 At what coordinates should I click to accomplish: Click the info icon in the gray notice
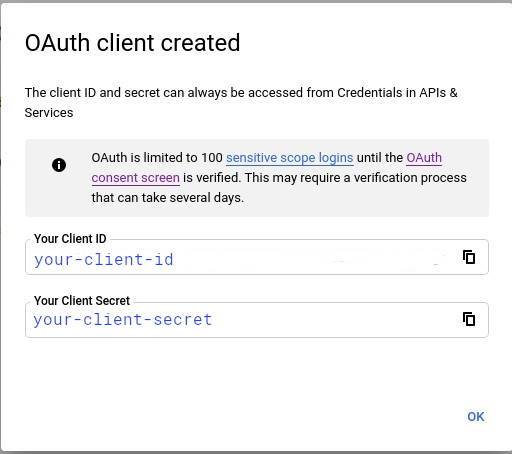tap(59, 165)
